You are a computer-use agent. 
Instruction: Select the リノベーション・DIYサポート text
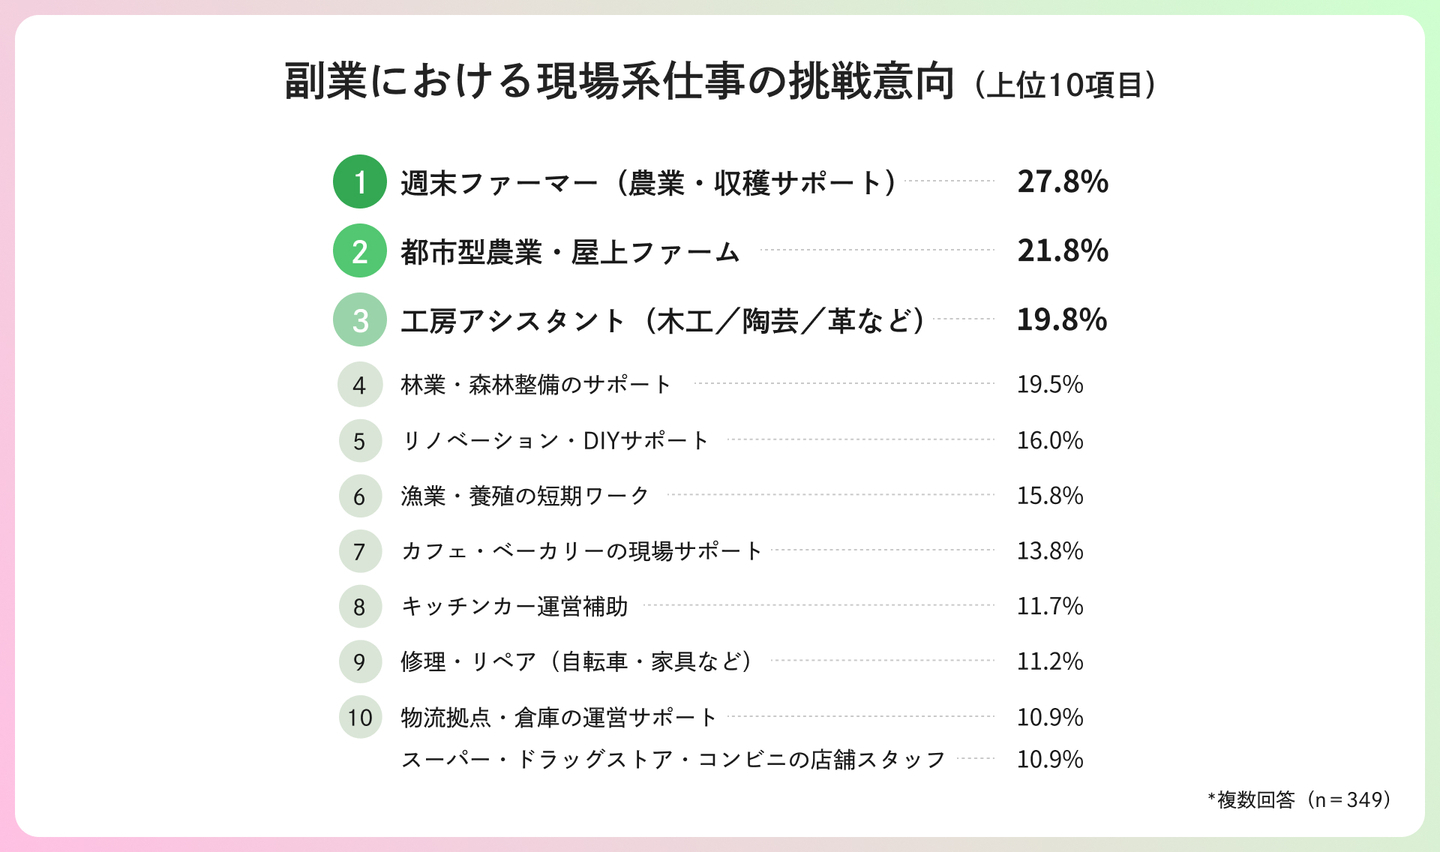click(555, 441)
